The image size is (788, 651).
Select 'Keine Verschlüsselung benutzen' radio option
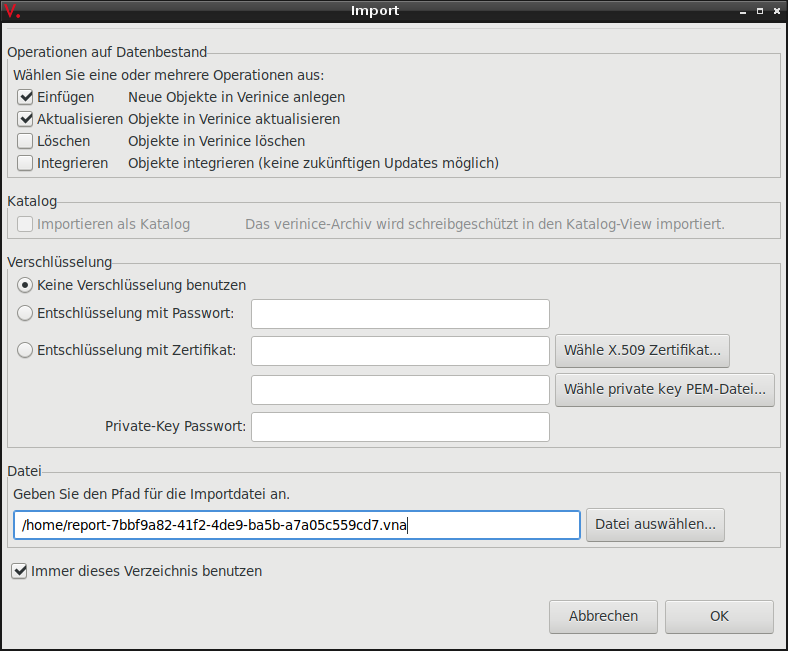point(24,285)
